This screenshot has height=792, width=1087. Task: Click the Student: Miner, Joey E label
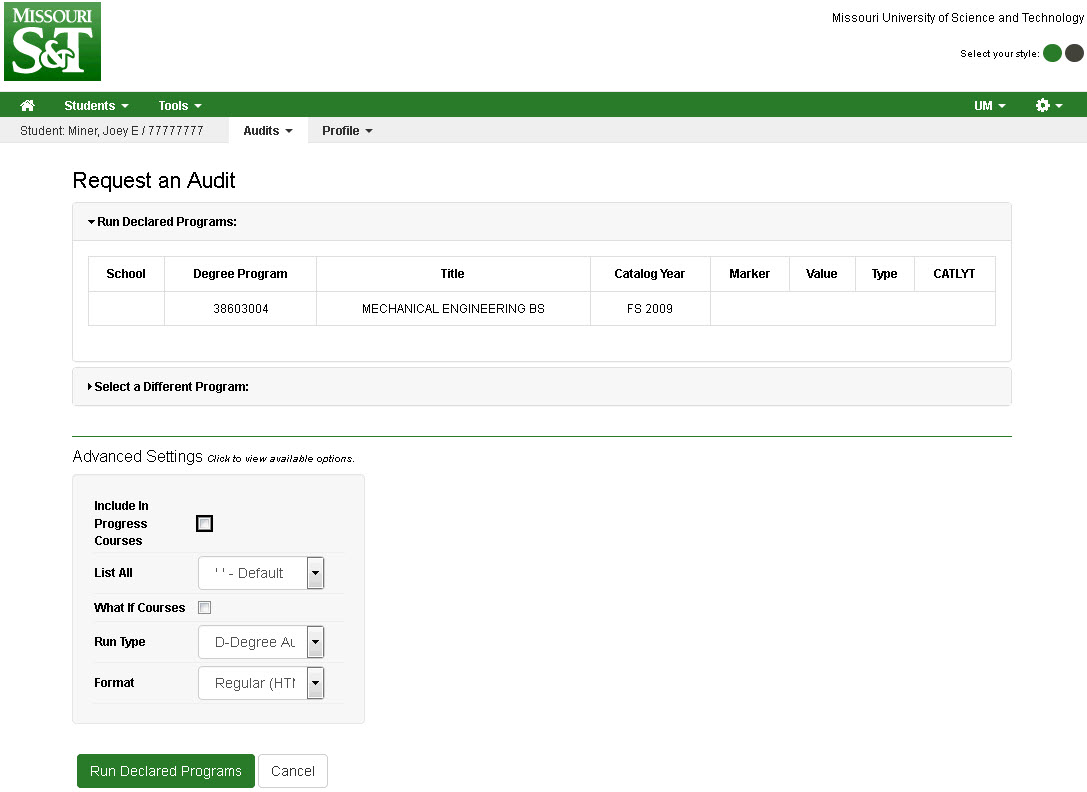(x=112, y=130)
